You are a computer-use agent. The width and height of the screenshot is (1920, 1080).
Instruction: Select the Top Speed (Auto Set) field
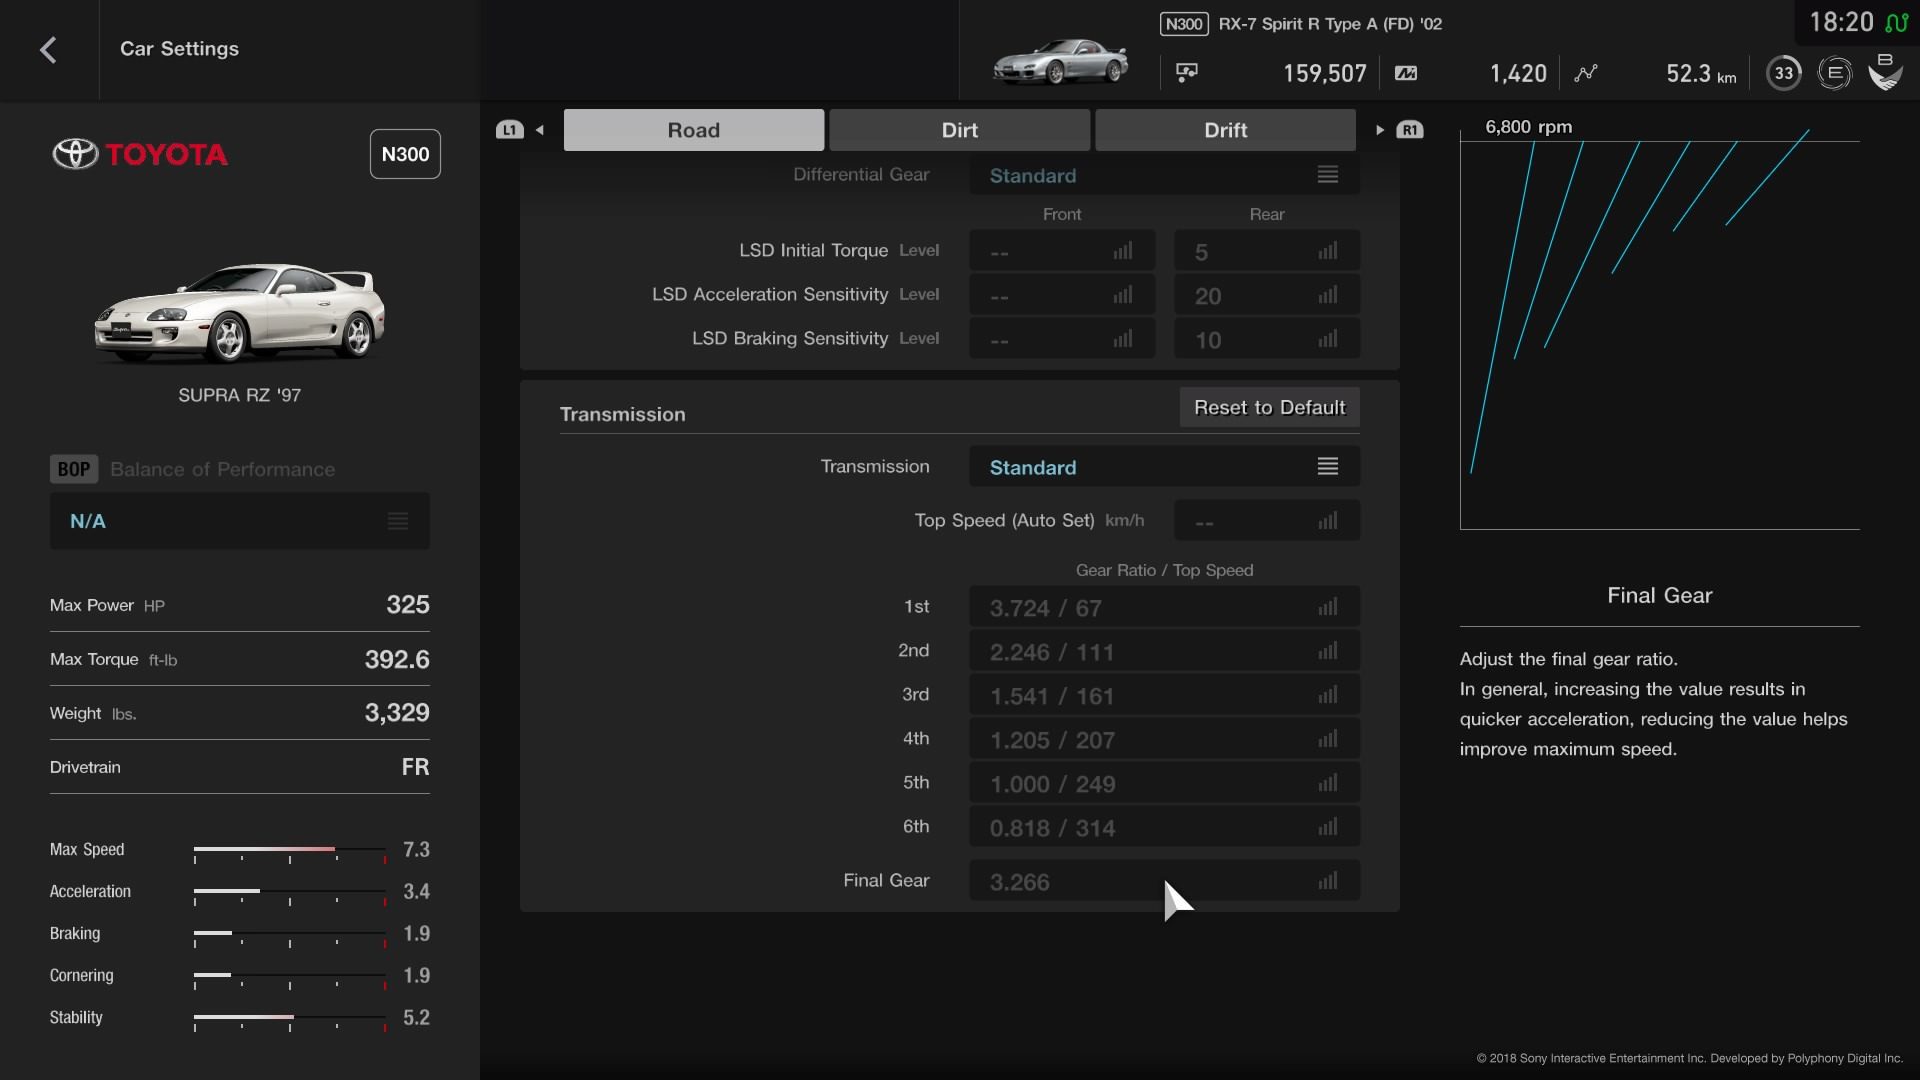pyautogui.click(x=1267, y=521)
